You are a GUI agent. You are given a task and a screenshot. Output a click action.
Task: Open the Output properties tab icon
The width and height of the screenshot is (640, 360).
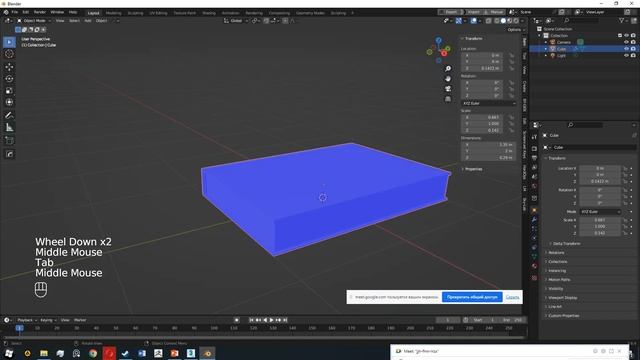click(534, 158)
